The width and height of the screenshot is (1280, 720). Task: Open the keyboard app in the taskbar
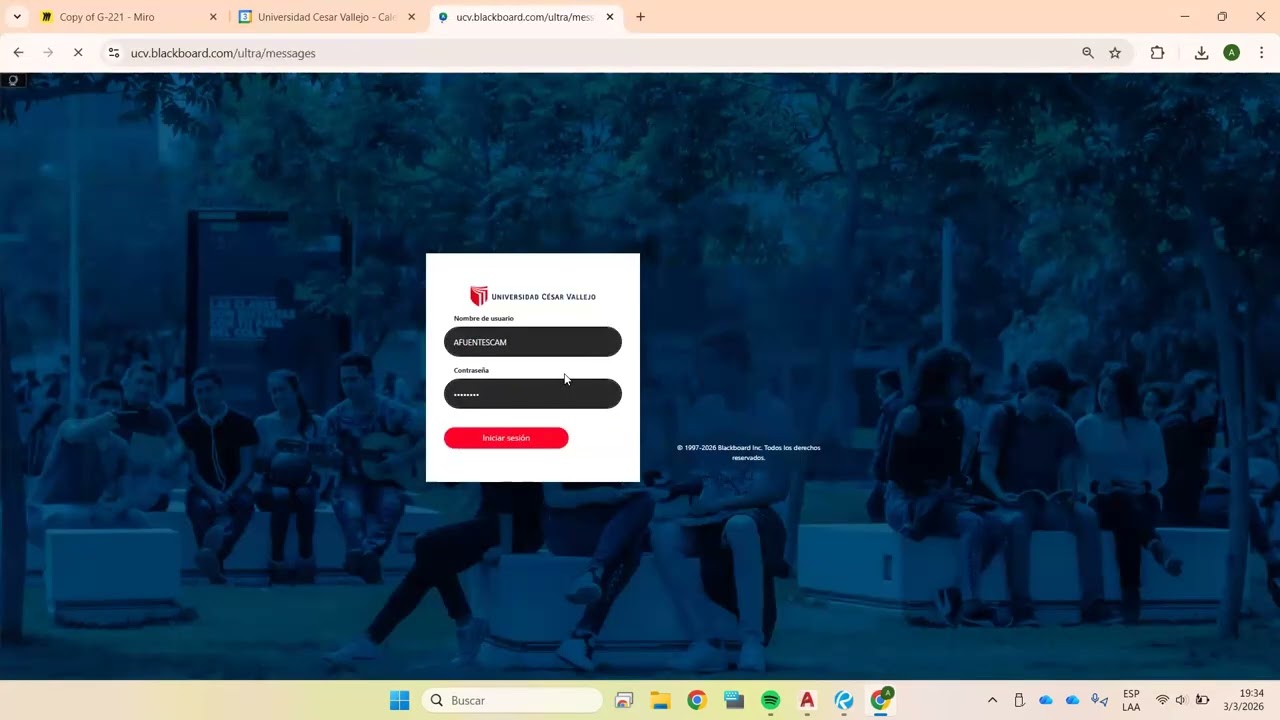(734, 700)
